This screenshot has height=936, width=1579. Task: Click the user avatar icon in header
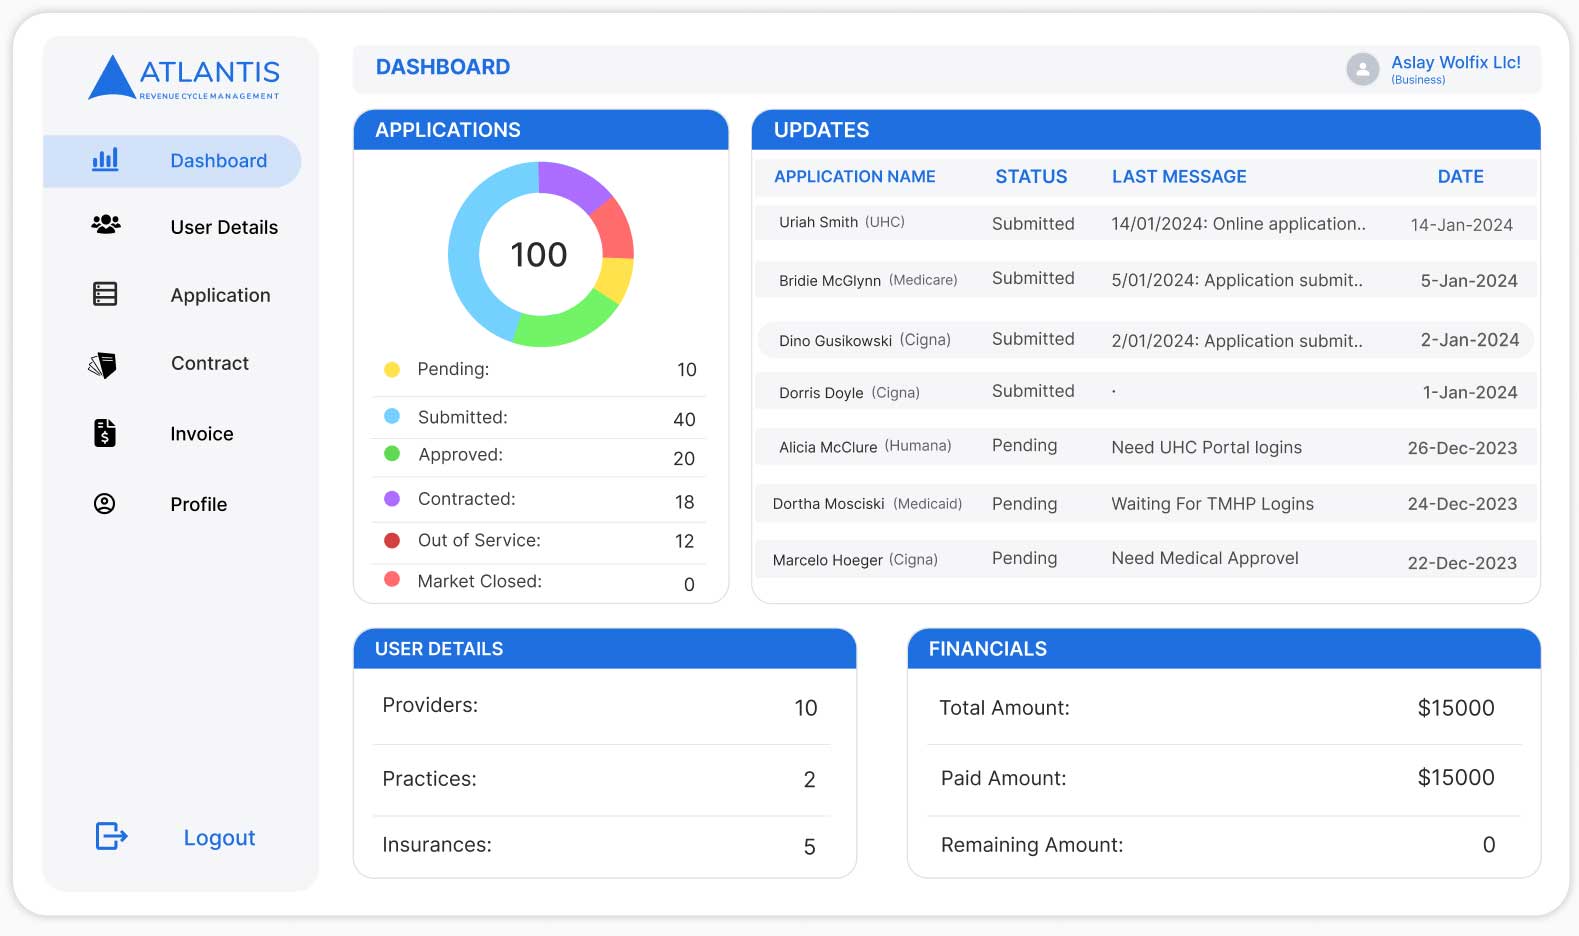(1362, 69)
